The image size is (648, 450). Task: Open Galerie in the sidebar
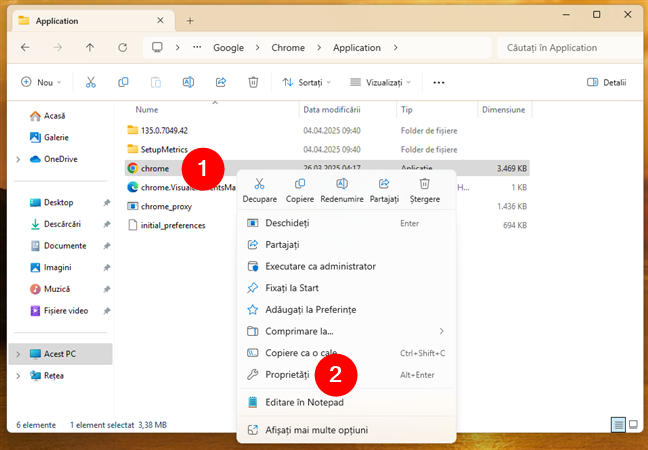pos(56,137)
